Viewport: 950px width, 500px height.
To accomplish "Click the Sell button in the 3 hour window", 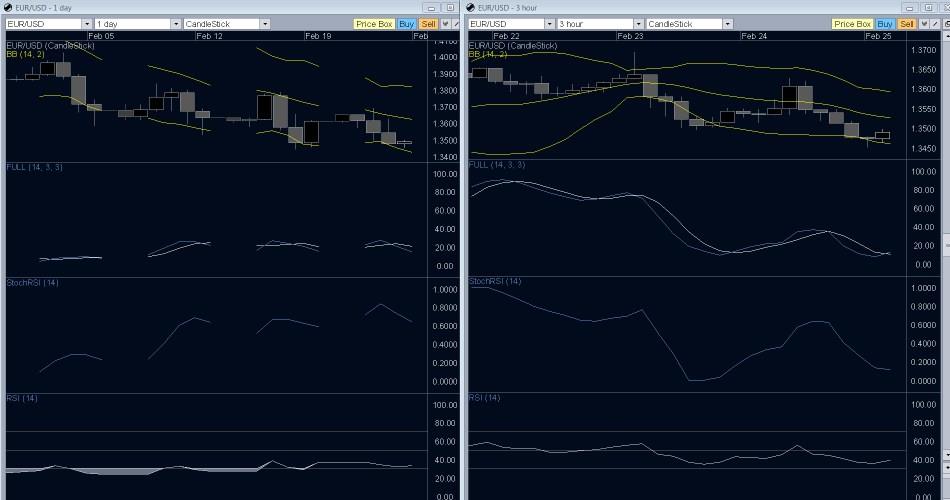I will point(907,24).
